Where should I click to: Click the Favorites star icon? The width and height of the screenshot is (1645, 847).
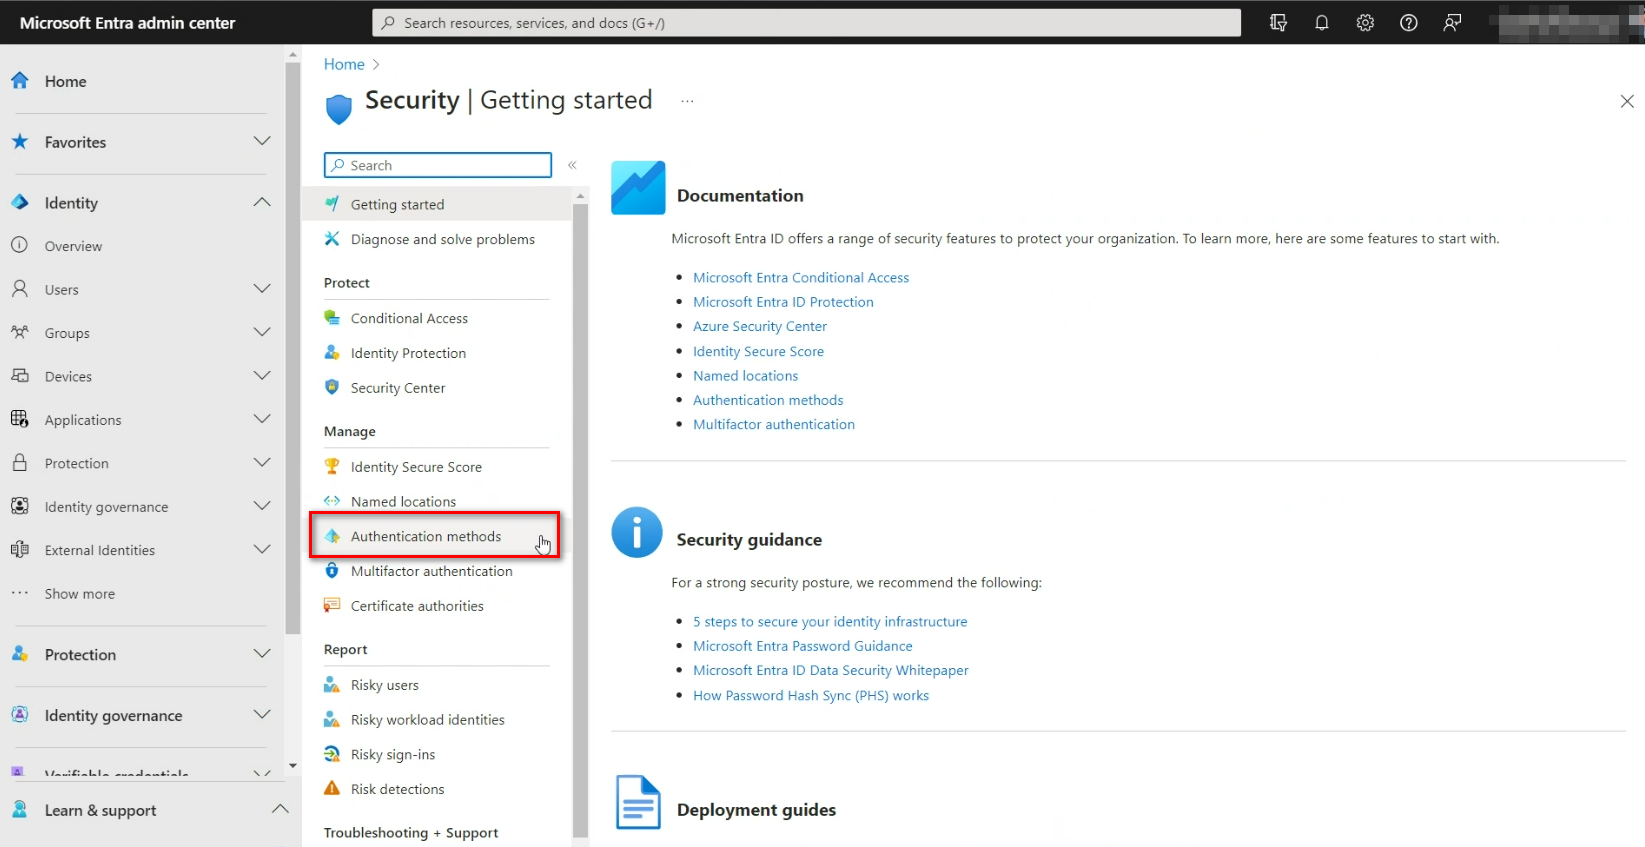point(20,142)
